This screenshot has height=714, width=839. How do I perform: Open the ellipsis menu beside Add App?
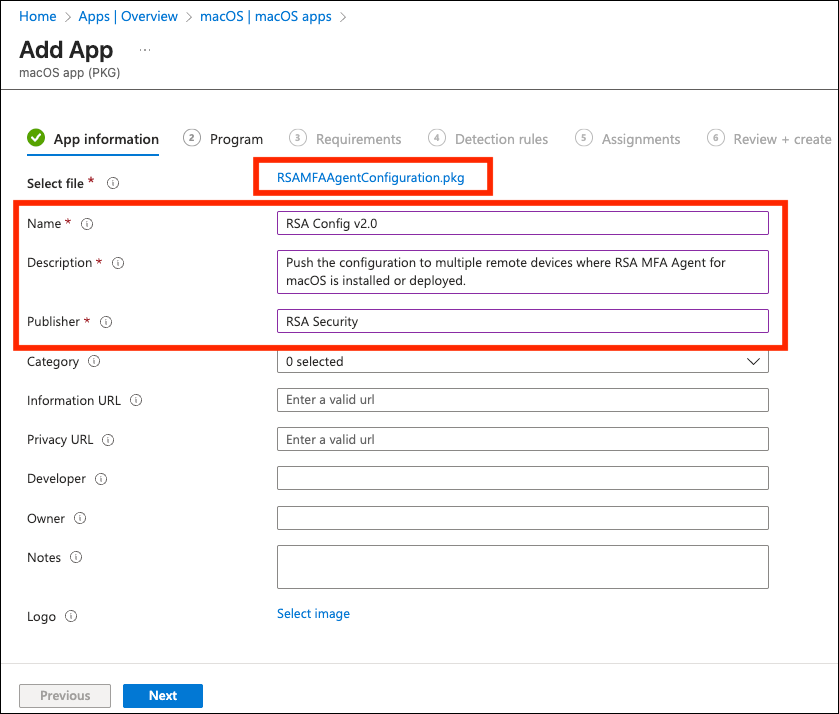pos(145,49)
